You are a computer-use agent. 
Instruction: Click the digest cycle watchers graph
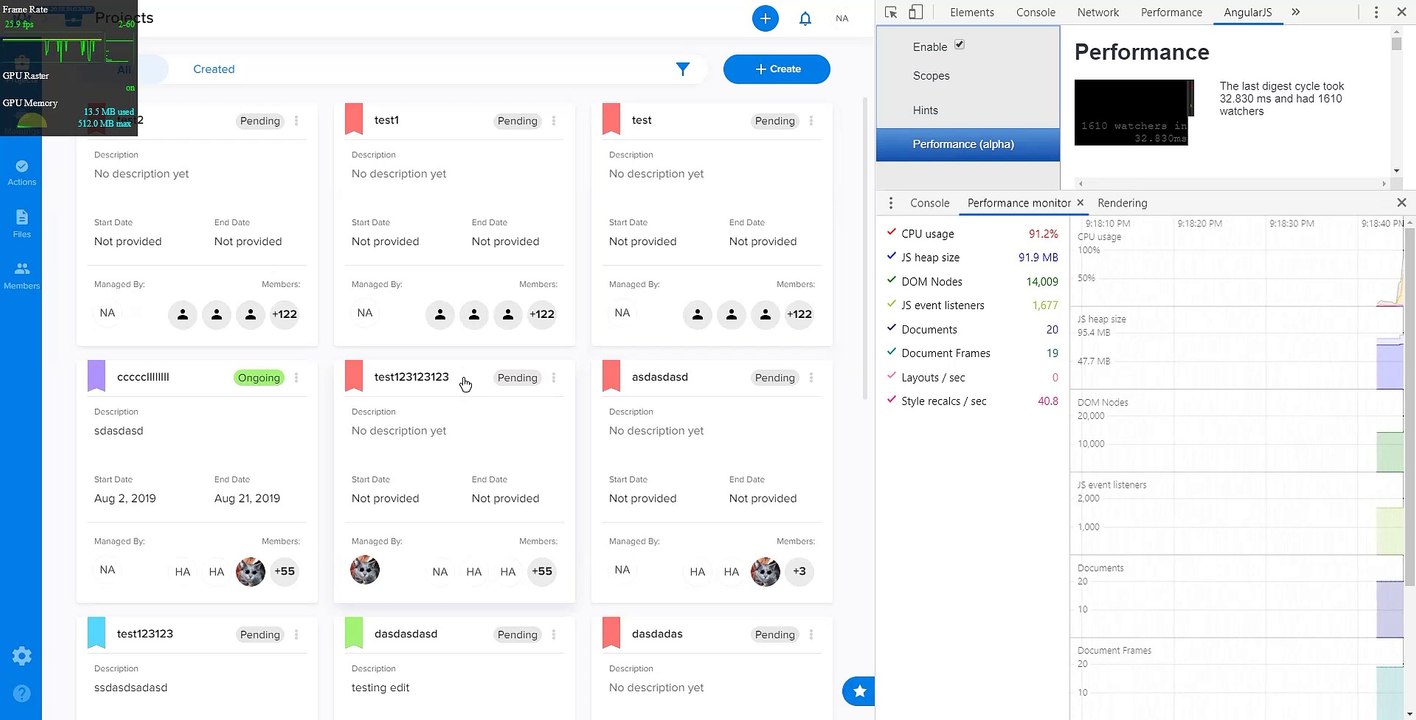click(1134, 112)
